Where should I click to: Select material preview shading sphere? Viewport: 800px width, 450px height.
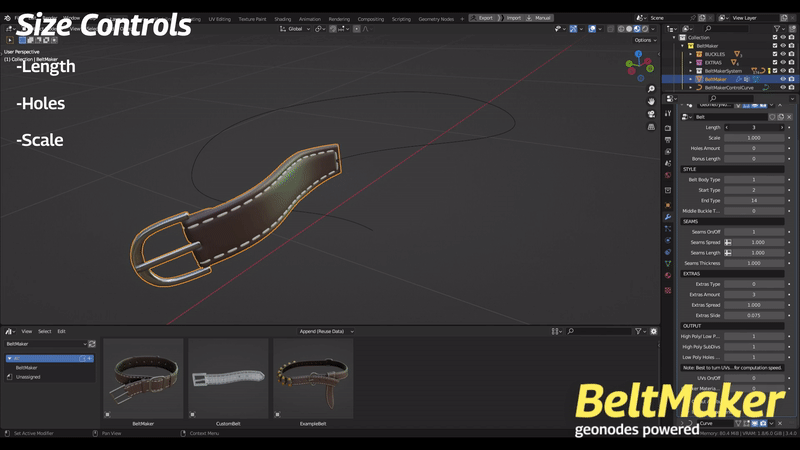(637, 29)
